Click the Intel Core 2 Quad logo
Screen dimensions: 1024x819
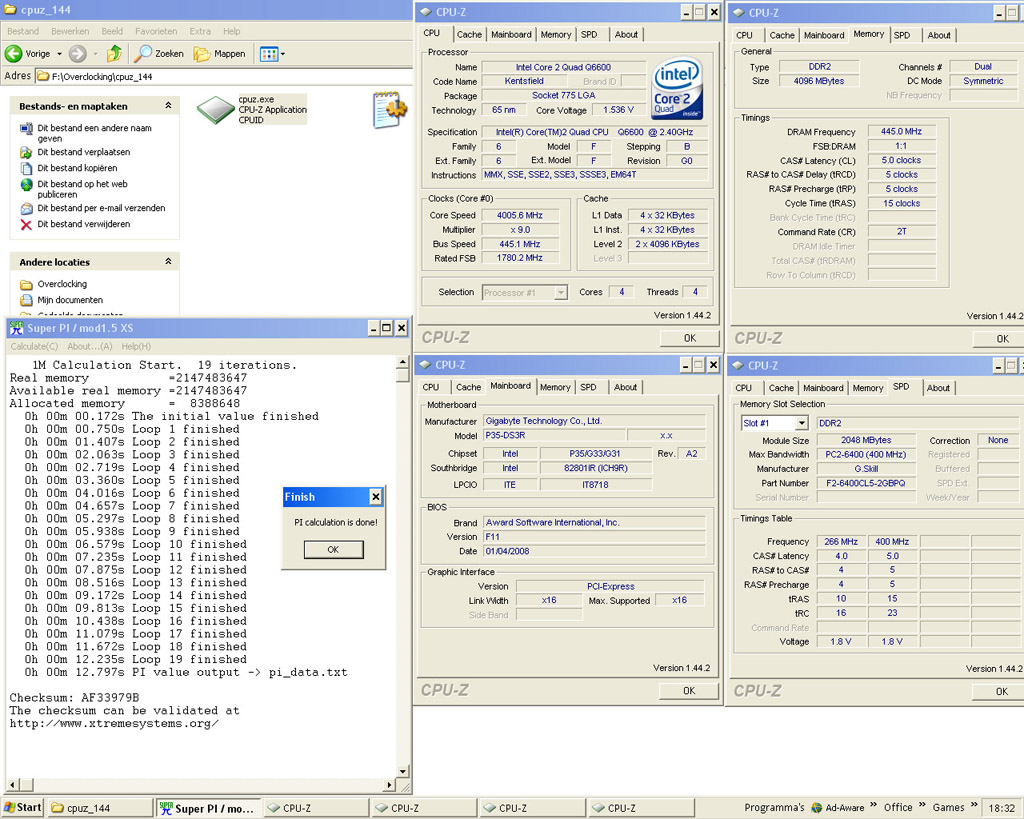[x=678, y=89]
